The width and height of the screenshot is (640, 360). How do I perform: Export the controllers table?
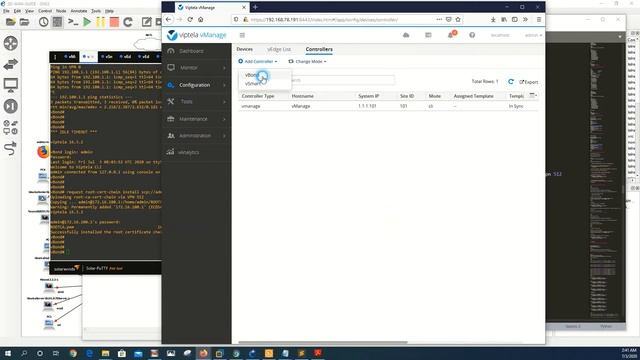[x=529, y=82]
